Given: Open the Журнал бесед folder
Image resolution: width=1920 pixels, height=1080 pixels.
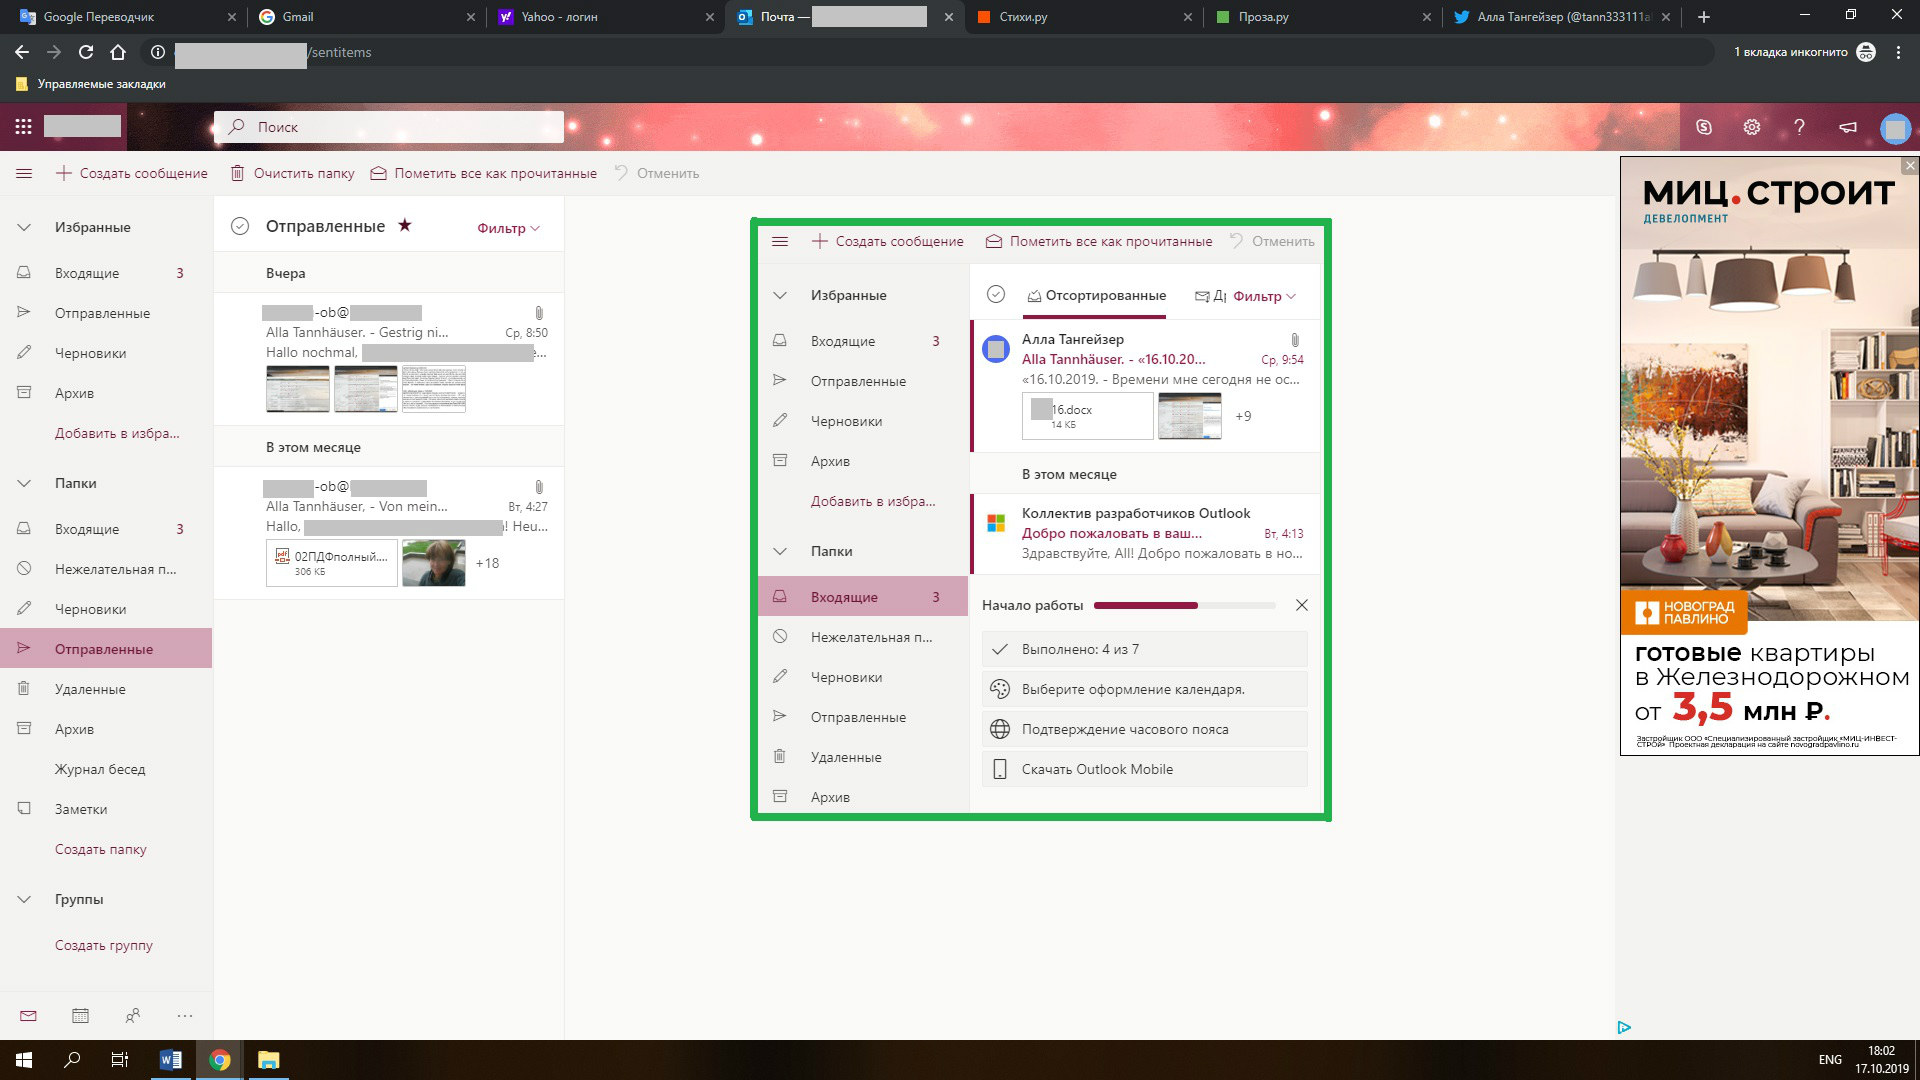Looking at the screenshot, I should point(106,769).
